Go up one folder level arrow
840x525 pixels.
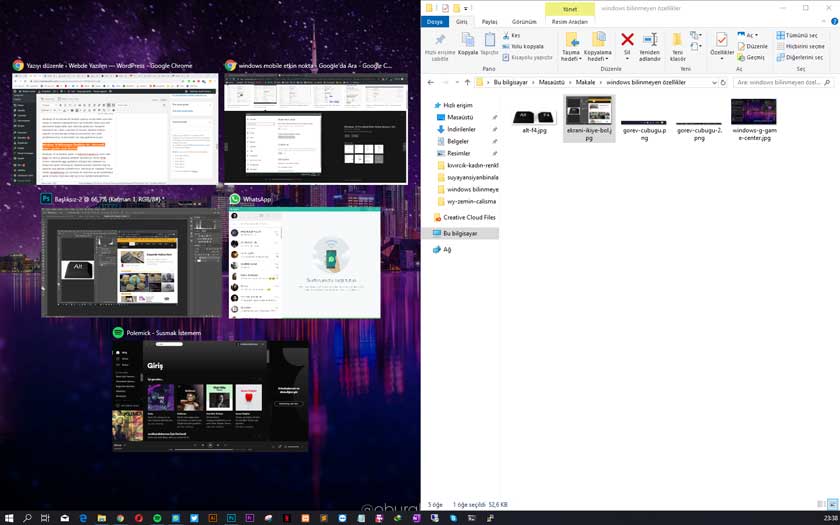pyautogui.click(x=467, y=82)
